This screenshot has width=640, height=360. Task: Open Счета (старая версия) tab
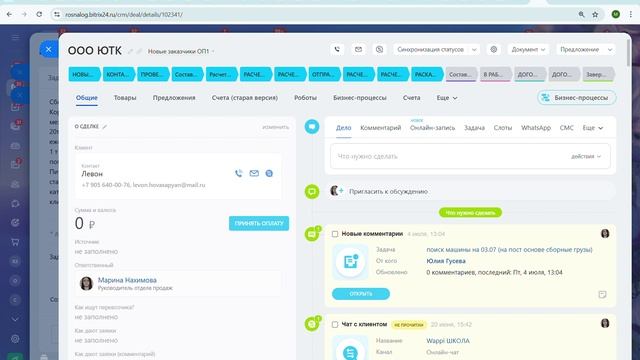tap(245, 98)
